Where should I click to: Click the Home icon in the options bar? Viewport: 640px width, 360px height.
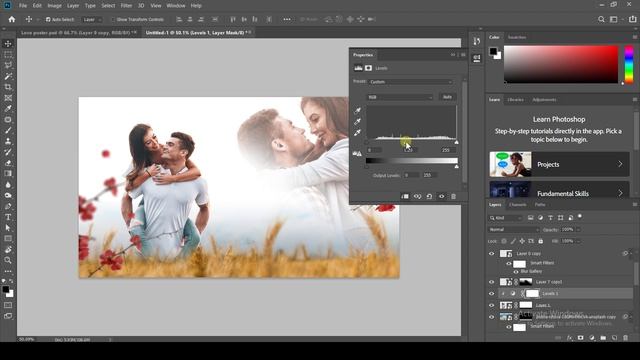[12, 19]
